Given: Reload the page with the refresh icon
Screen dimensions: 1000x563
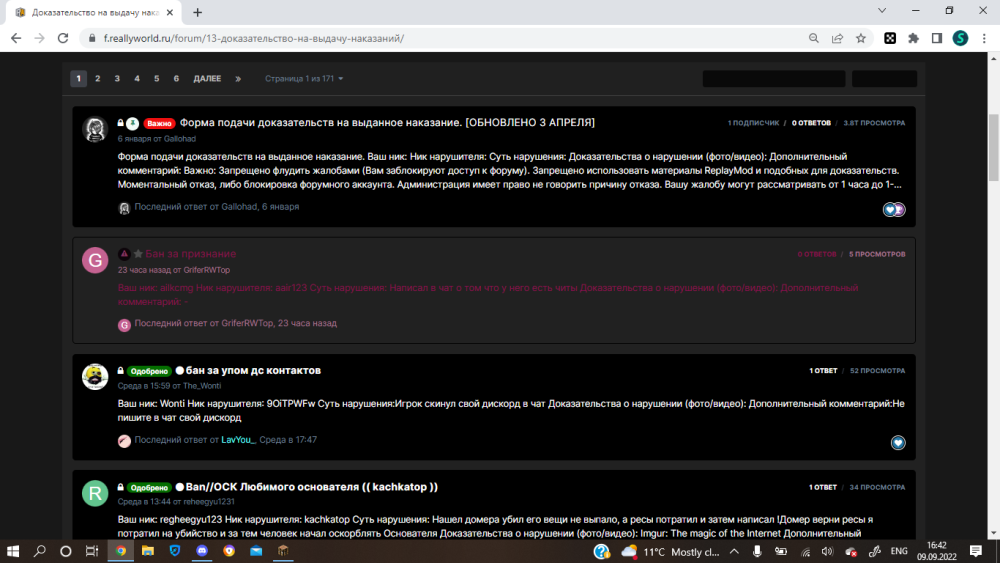Looking at the screenshot, I should click(x=62, y=38).
